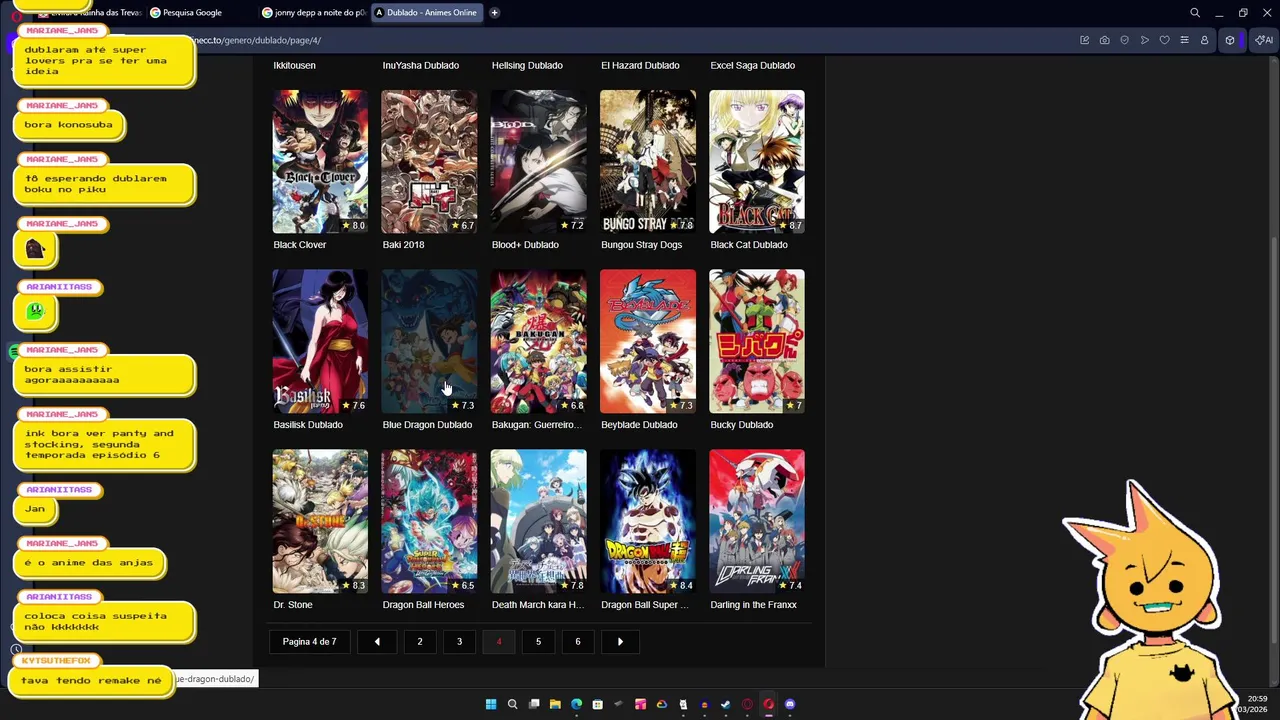Open the profile account icon

[x=1204, y=40]
